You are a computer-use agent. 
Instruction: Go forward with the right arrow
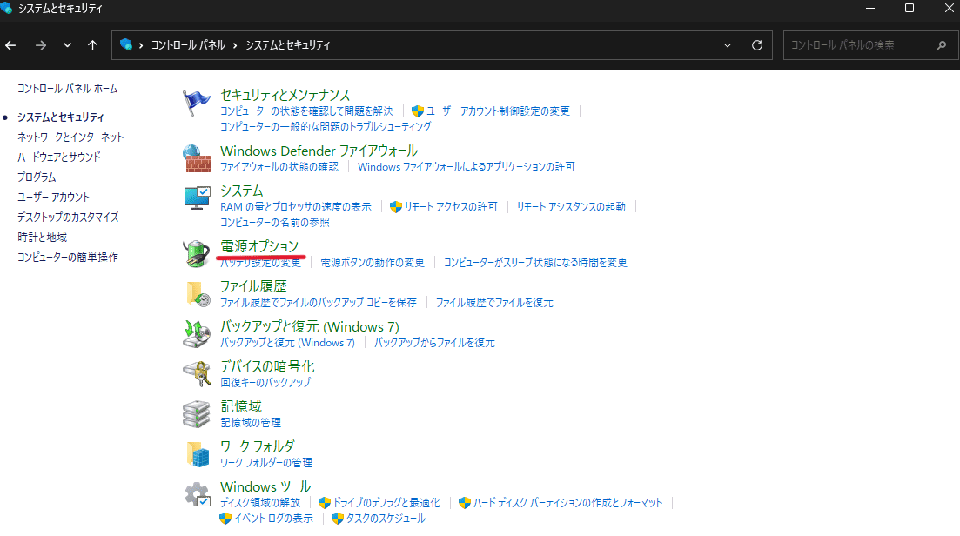click(x=40, y=45)
